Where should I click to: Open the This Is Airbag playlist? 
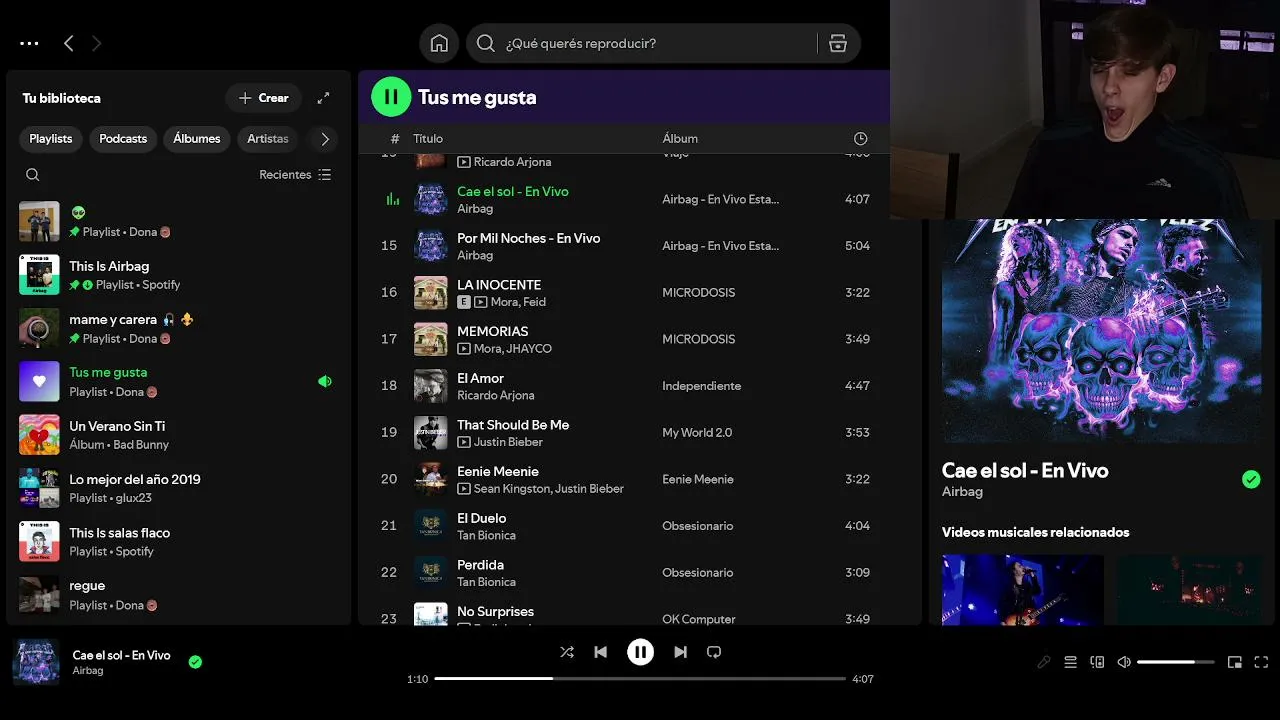[180, 275]
